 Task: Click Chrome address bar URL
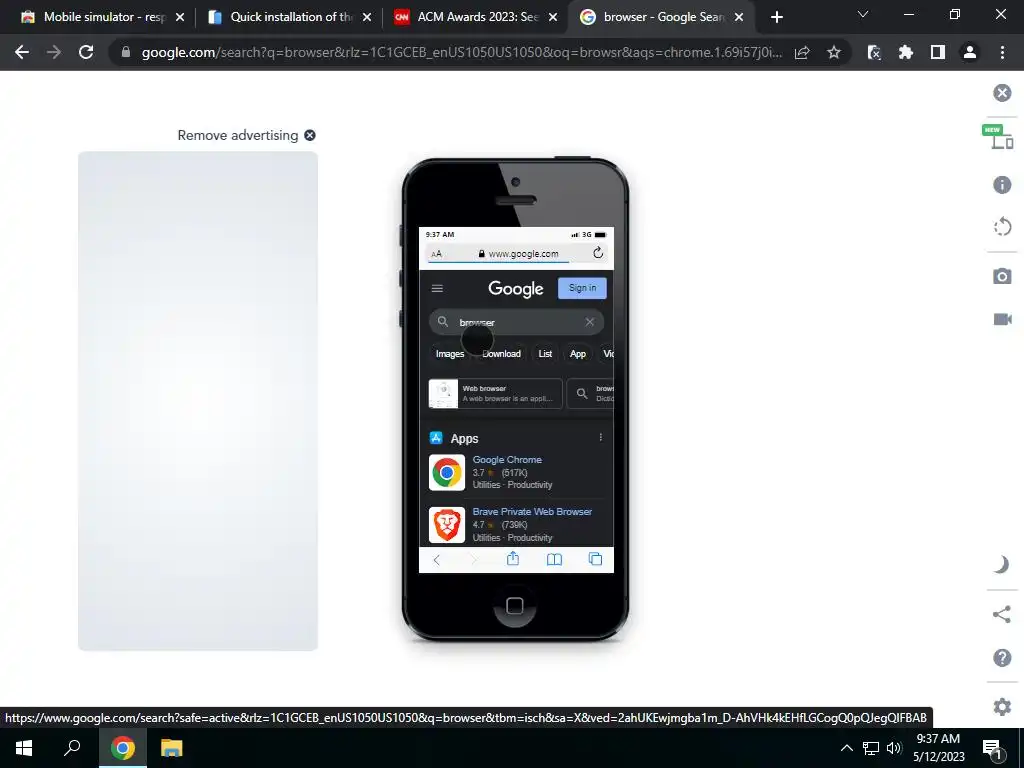coord(461,52)
